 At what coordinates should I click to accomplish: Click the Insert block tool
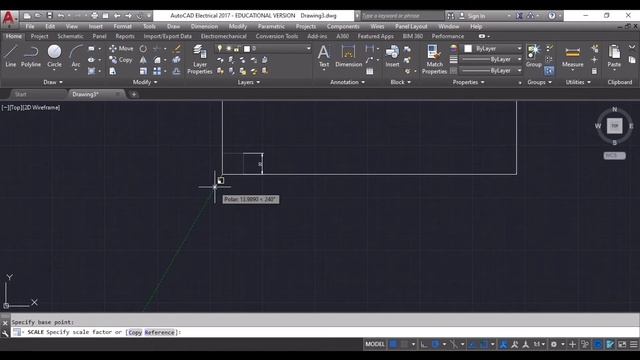tap(392, 56)
